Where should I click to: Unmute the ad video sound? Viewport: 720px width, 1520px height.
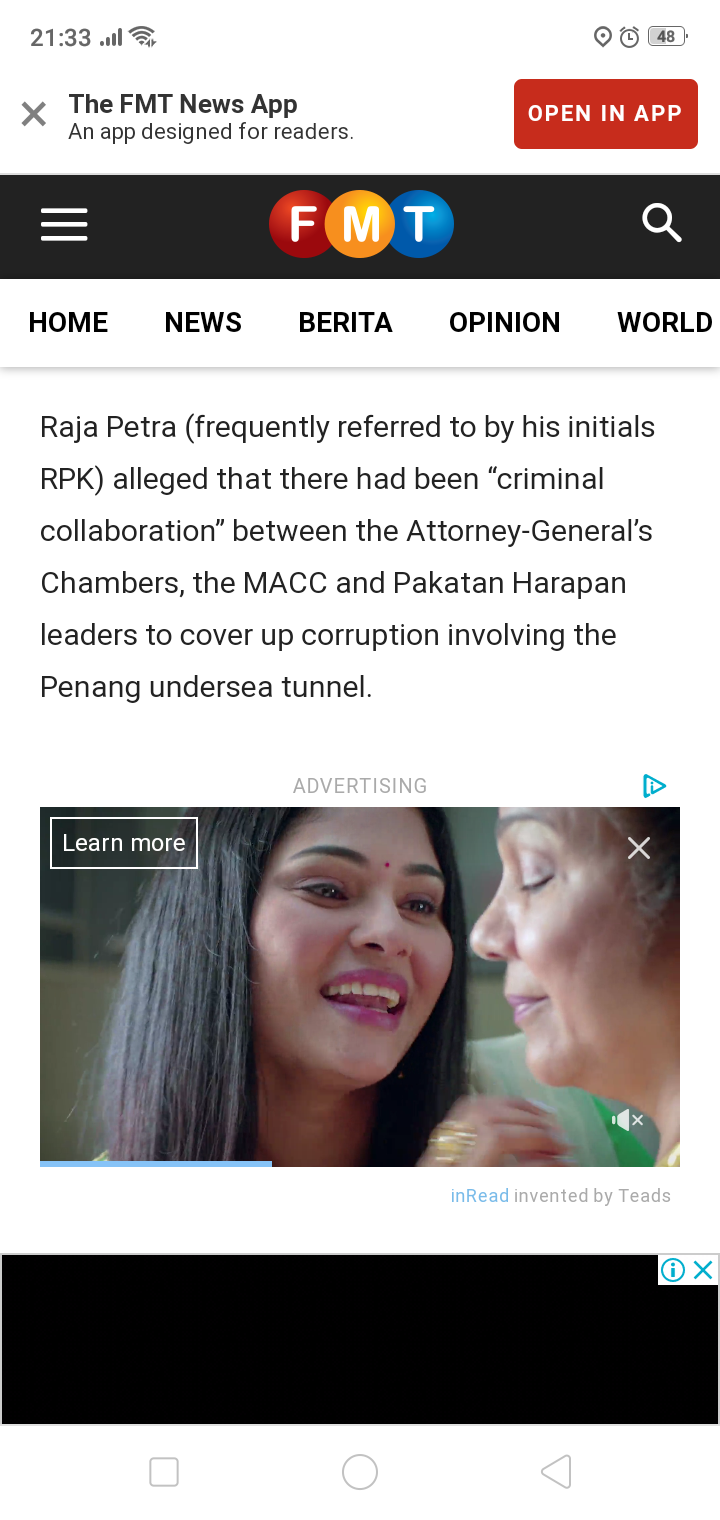click(x=628, y=1120)
